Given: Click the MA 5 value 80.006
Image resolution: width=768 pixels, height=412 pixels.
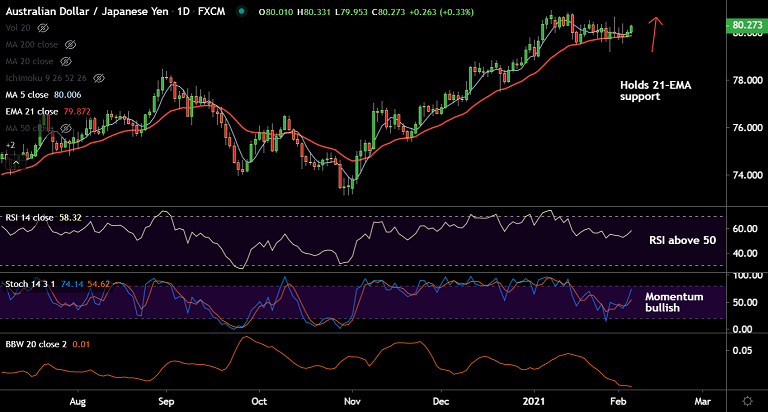Looking at the screenshot, I should 68,95.
